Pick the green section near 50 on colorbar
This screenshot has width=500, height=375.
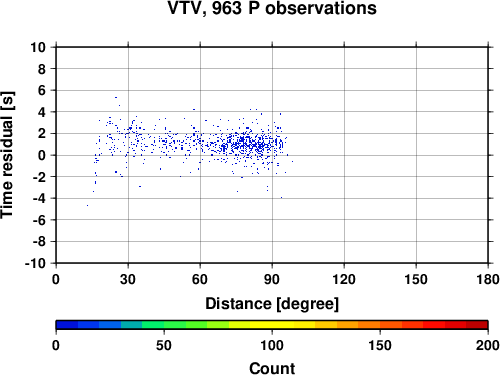164,325
